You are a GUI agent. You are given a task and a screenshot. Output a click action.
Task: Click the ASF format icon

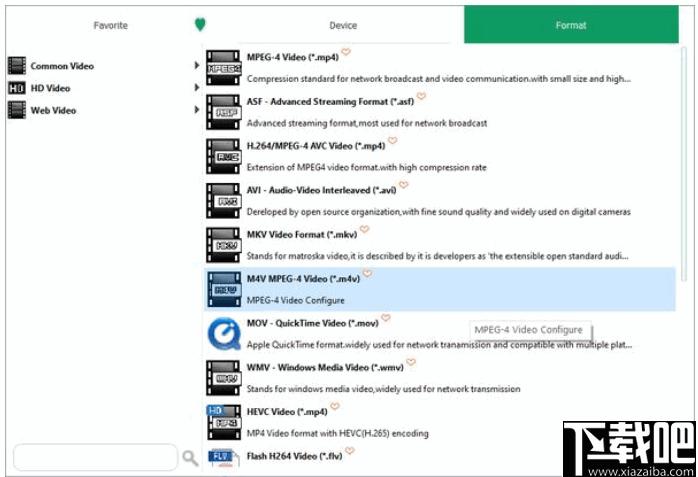pos(223,112)
